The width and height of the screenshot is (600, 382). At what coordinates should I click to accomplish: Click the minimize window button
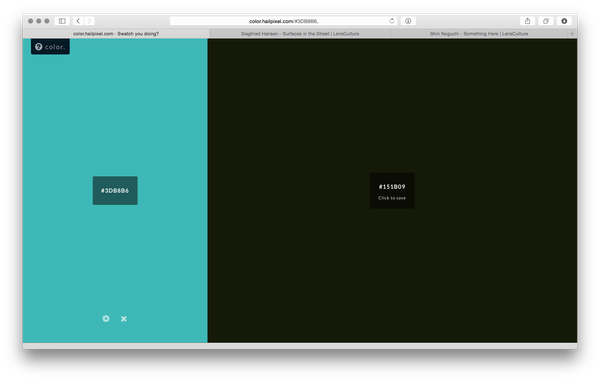tap(39, 21)
